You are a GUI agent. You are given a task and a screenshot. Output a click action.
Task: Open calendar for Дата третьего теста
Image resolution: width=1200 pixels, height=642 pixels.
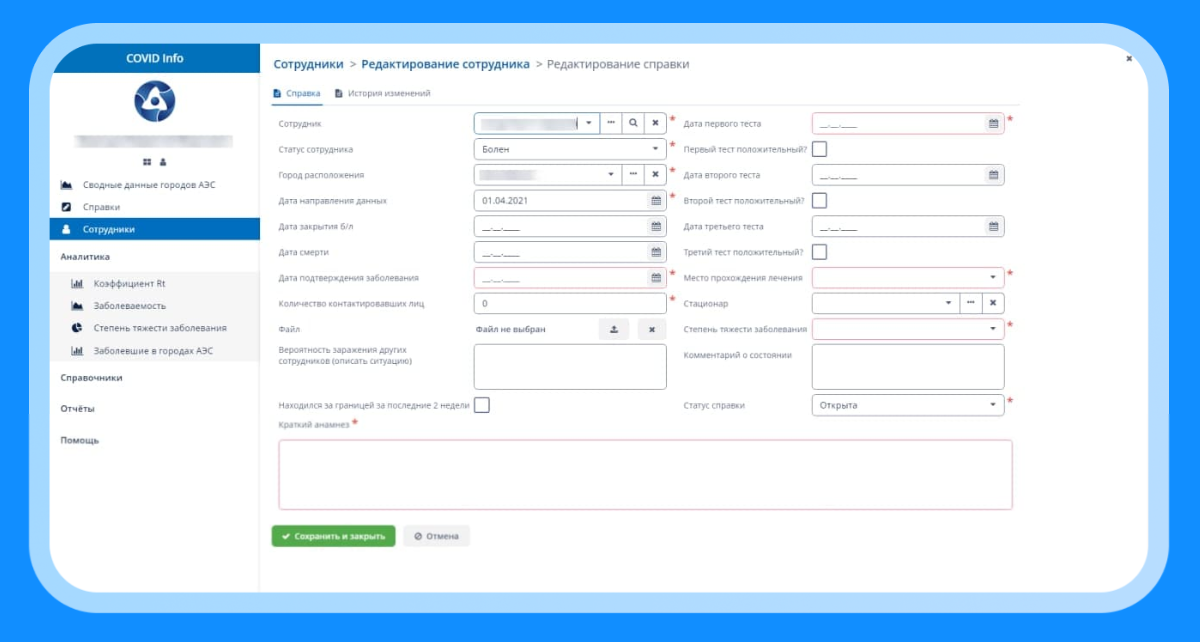pyautogui.click(x=994, y=226)
